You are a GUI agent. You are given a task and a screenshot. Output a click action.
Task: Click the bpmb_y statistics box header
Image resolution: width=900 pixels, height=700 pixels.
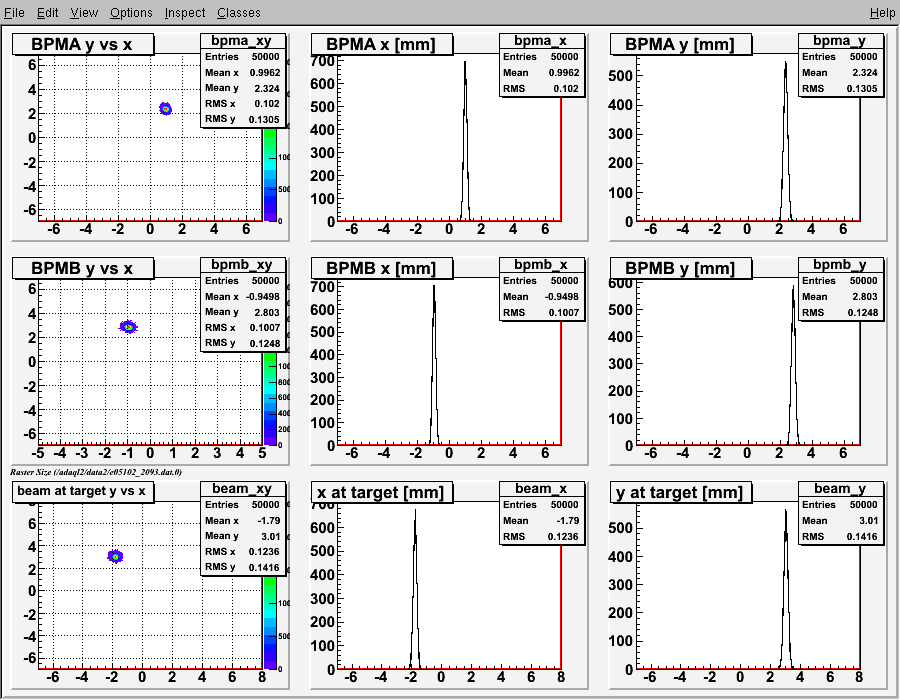tap(841, 265)
